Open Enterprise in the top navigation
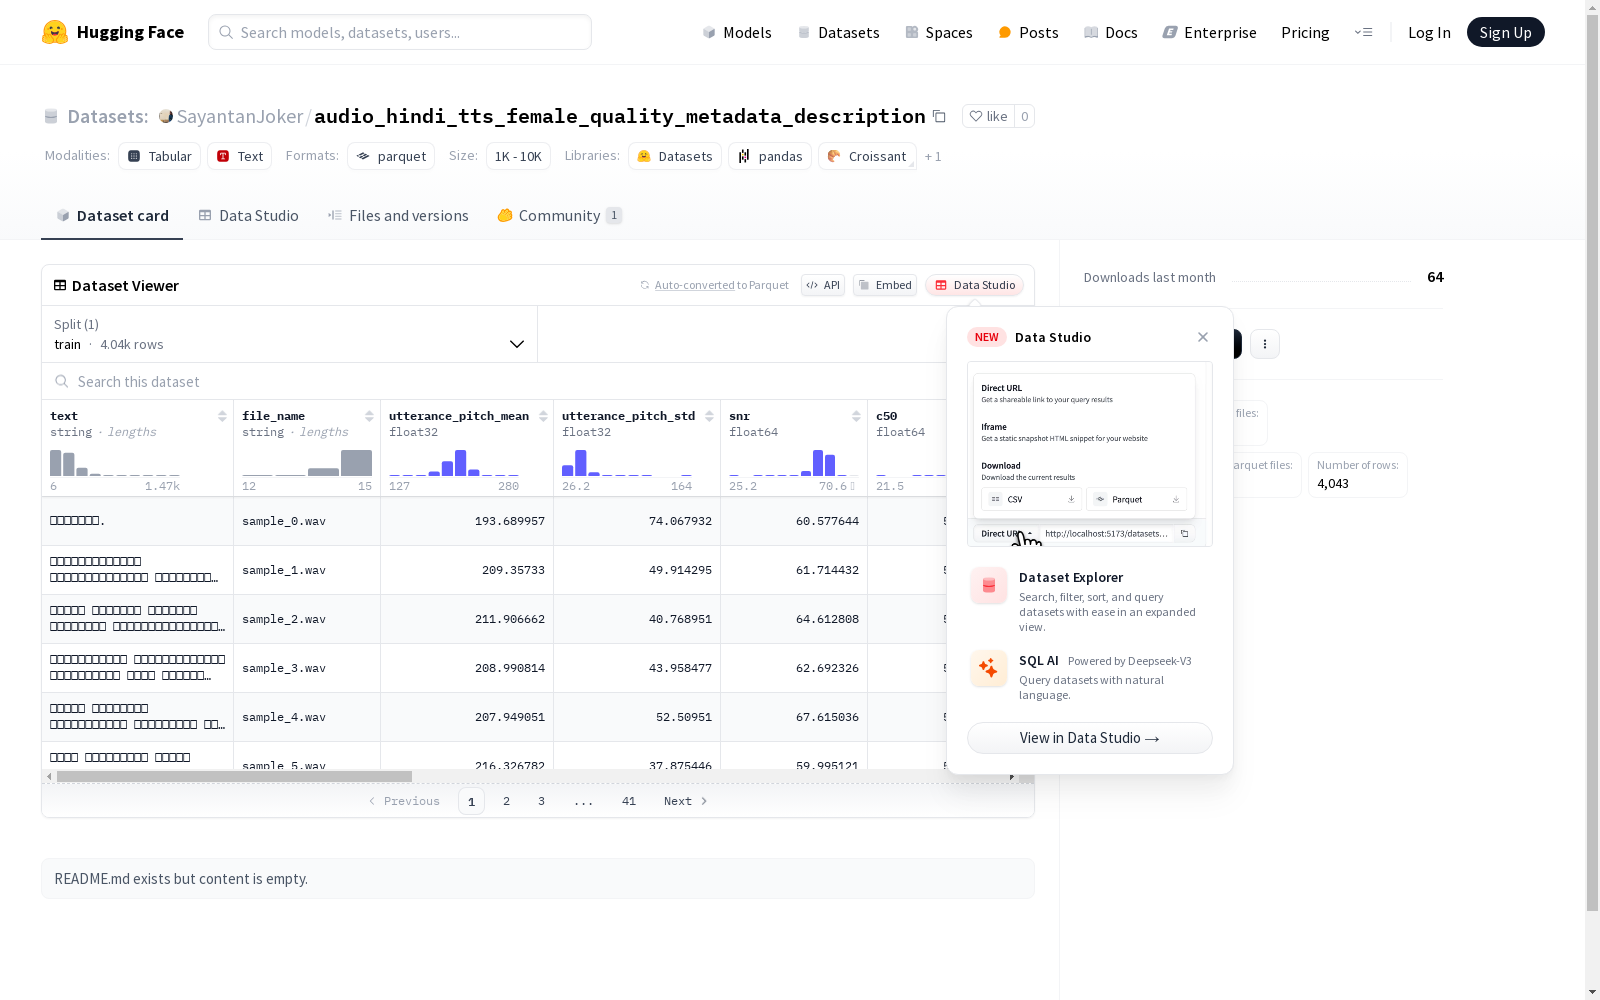The width and height of the screenshot is (1600, 1000). pos(1210,32)
